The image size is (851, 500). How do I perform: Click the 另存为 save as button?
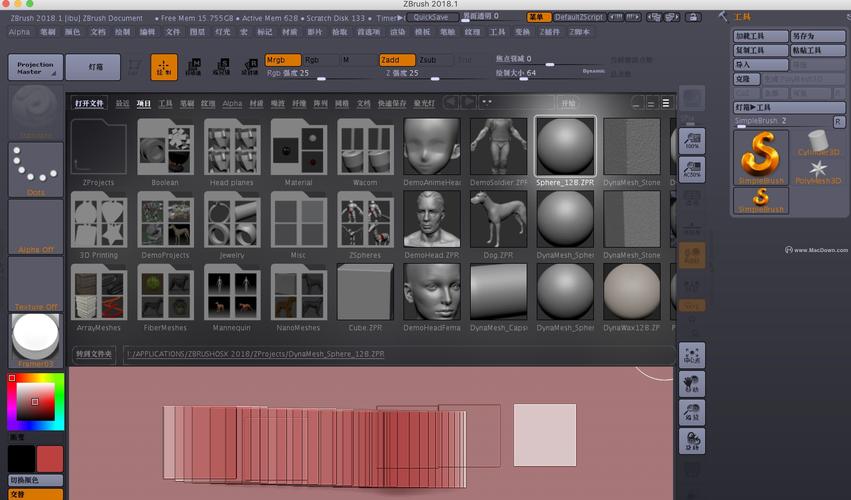point(817,36)
